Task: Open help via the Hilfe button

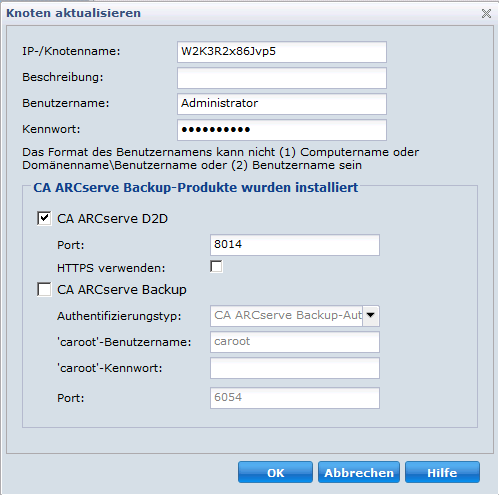Action: click(442, 472)
